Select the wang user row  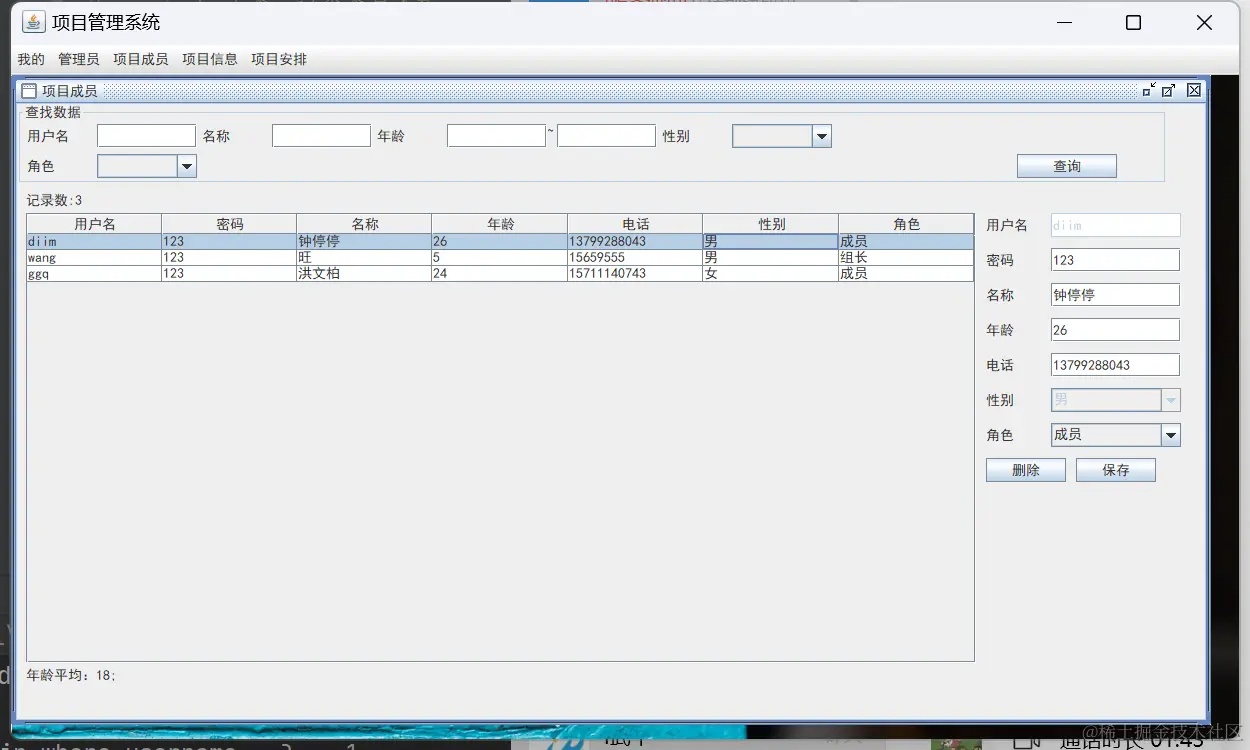(500, 258)
